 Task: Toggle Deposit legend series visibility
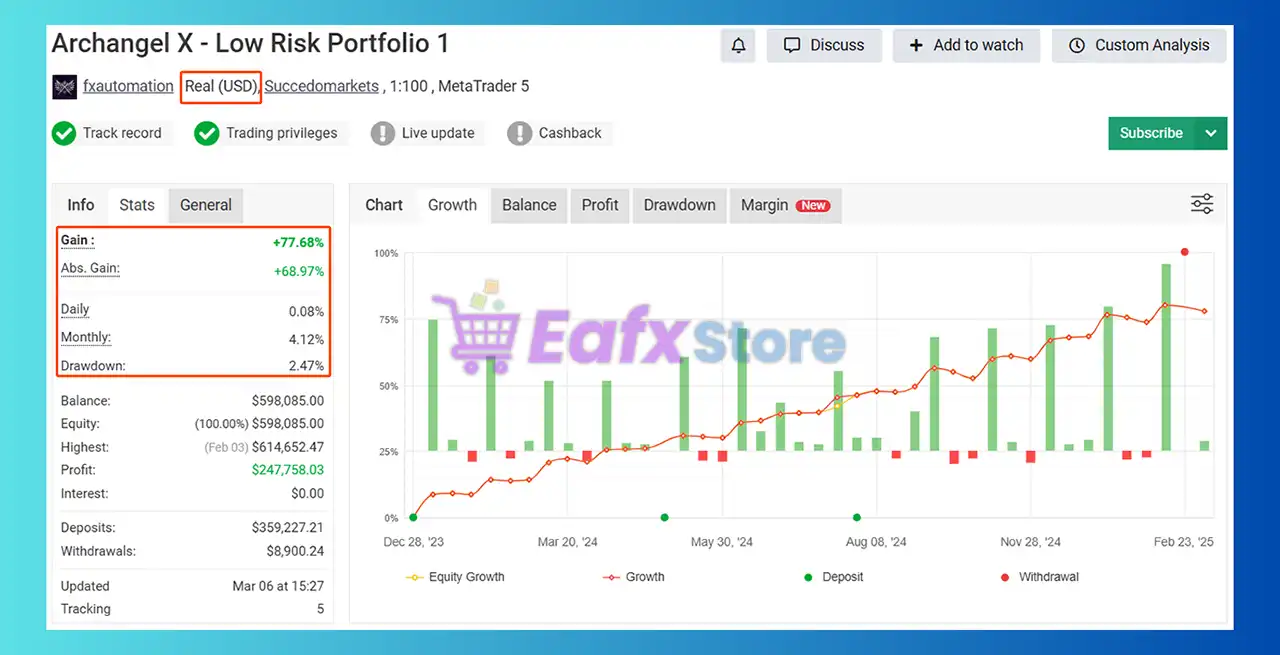[834, 577]
